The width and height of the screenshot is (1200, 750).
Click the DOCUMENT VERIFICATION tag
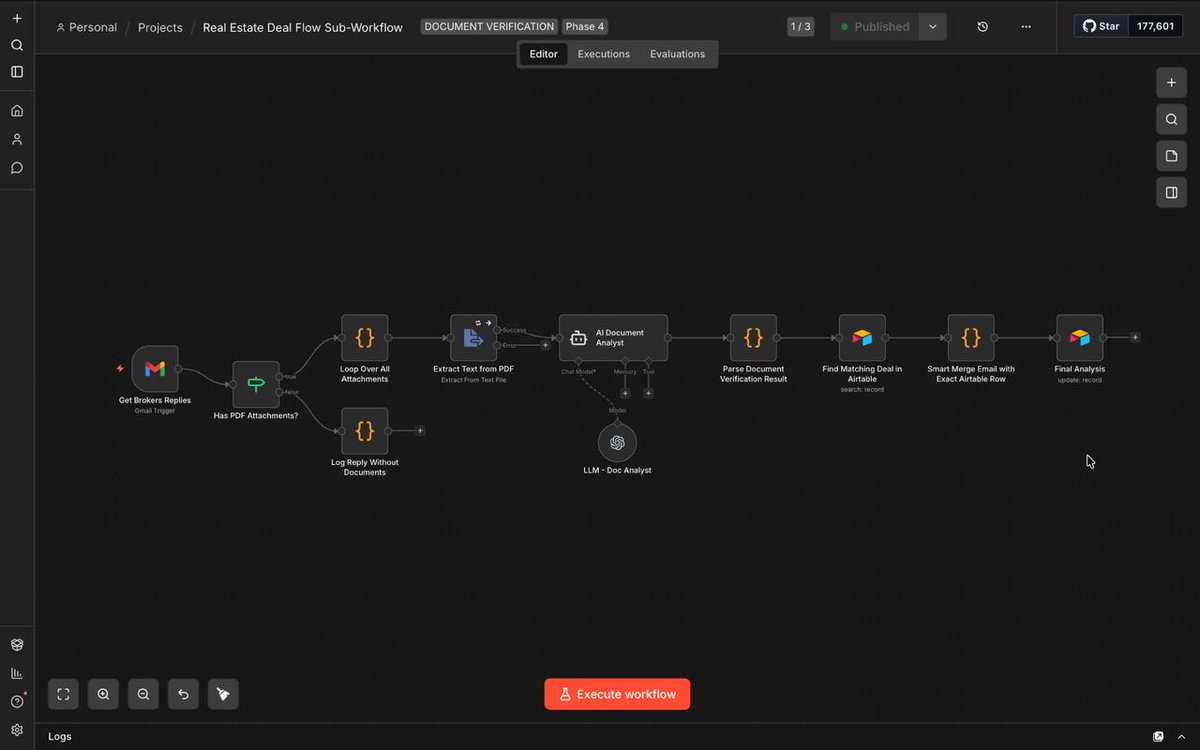pos(489,27)
